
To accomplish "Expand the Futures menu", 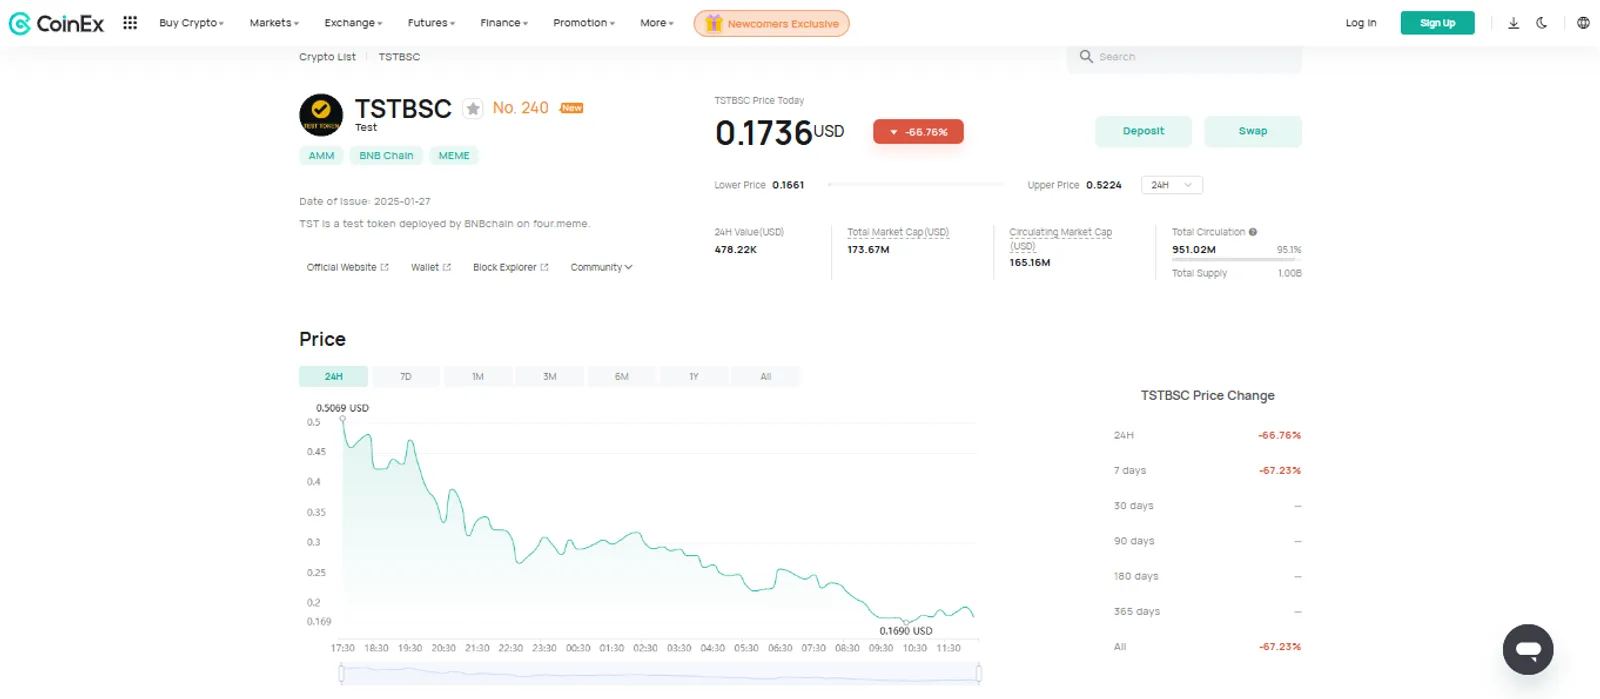I will click(431, 23).
